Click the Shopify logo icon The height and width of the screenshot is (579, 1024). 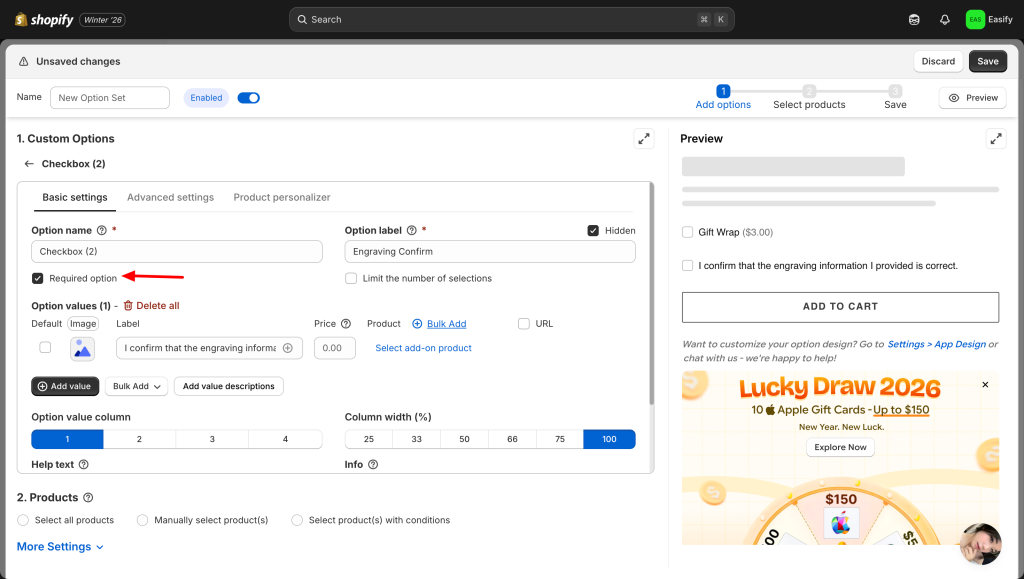[x=22, y=19]
